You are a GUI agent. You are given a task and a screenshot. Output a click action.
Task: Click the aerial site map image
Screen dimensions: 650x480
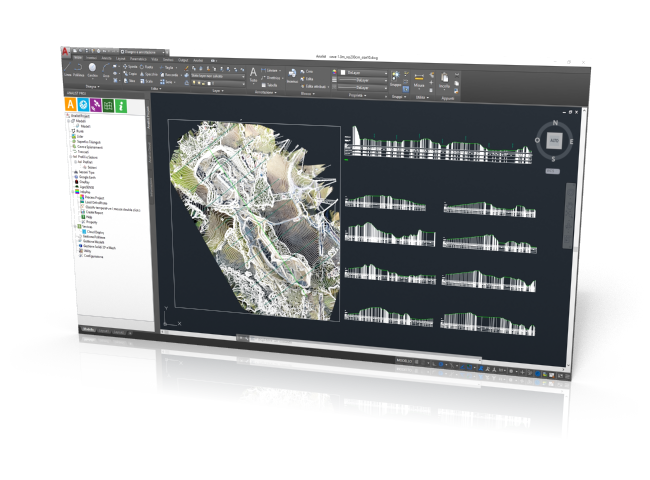255,220
